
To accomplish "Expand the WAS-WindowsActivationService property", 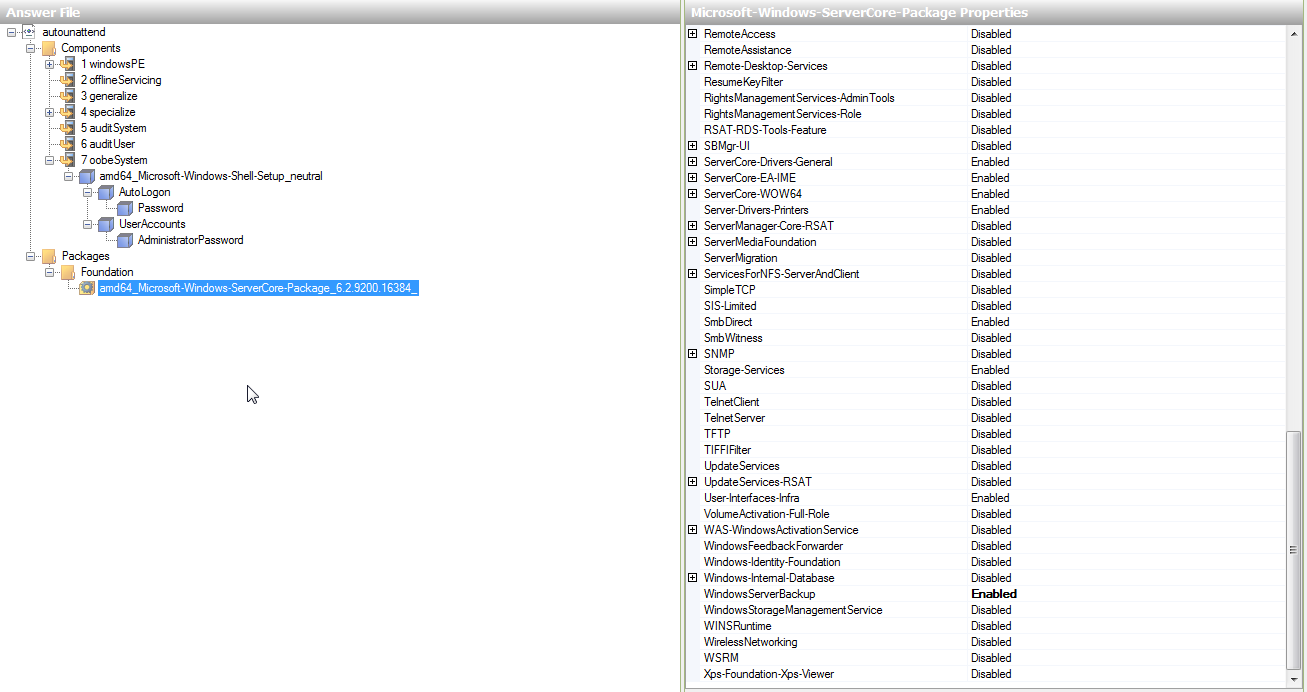I will 692,530.
